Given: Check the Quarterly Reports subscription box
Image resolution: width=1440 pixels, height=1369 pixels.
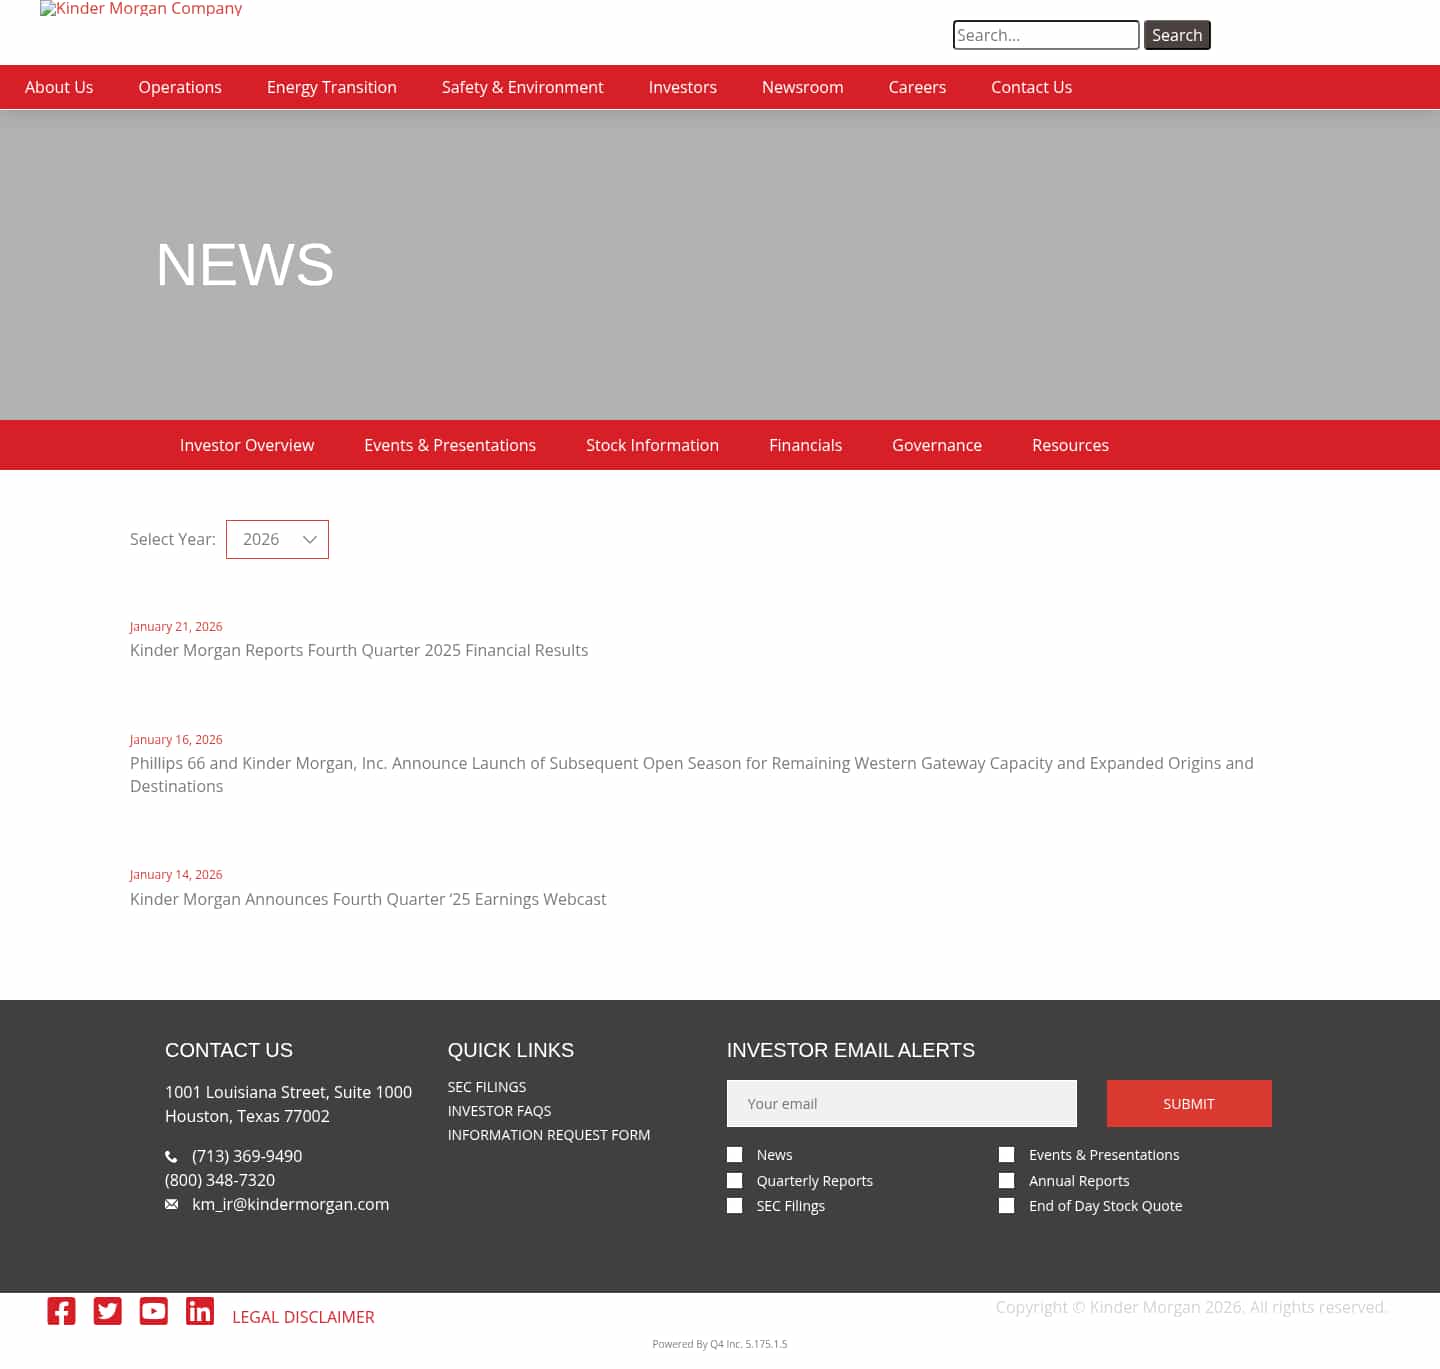Looking at the screenshot, I should (x=735, y=1180).
